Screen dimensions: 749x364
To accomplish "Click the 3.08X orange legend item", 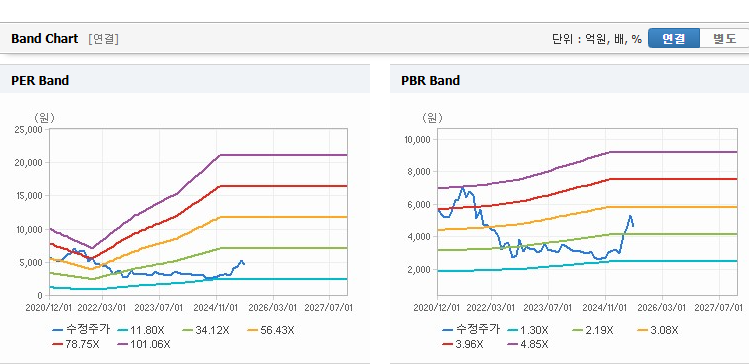I will click(658, 330).
